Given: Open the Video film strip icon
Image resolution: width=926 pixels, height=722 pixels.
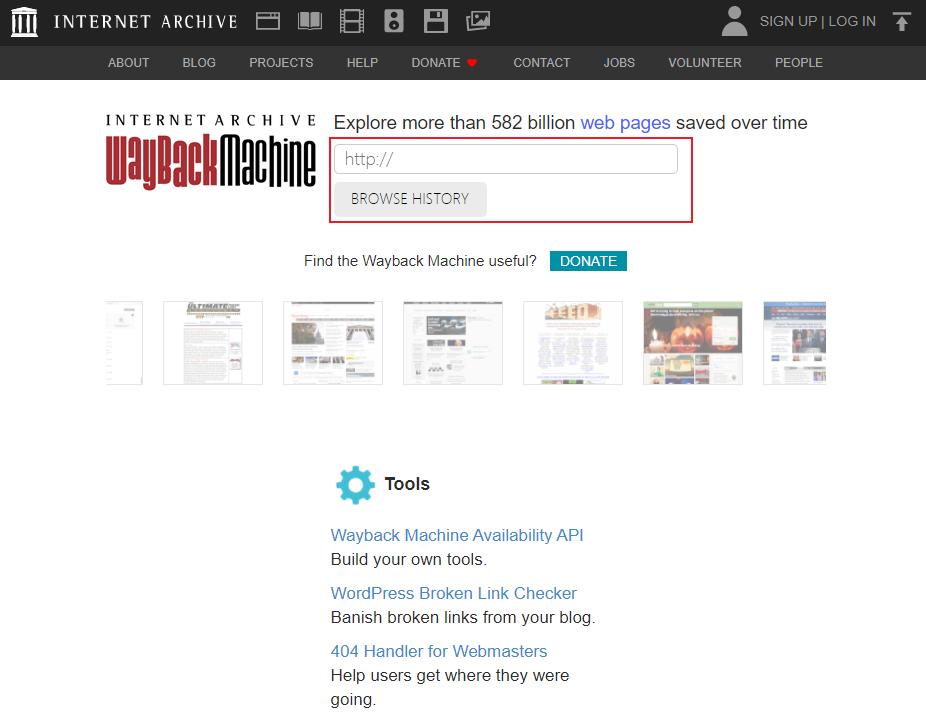Looking at the screenshot, I should click(352, 21).
